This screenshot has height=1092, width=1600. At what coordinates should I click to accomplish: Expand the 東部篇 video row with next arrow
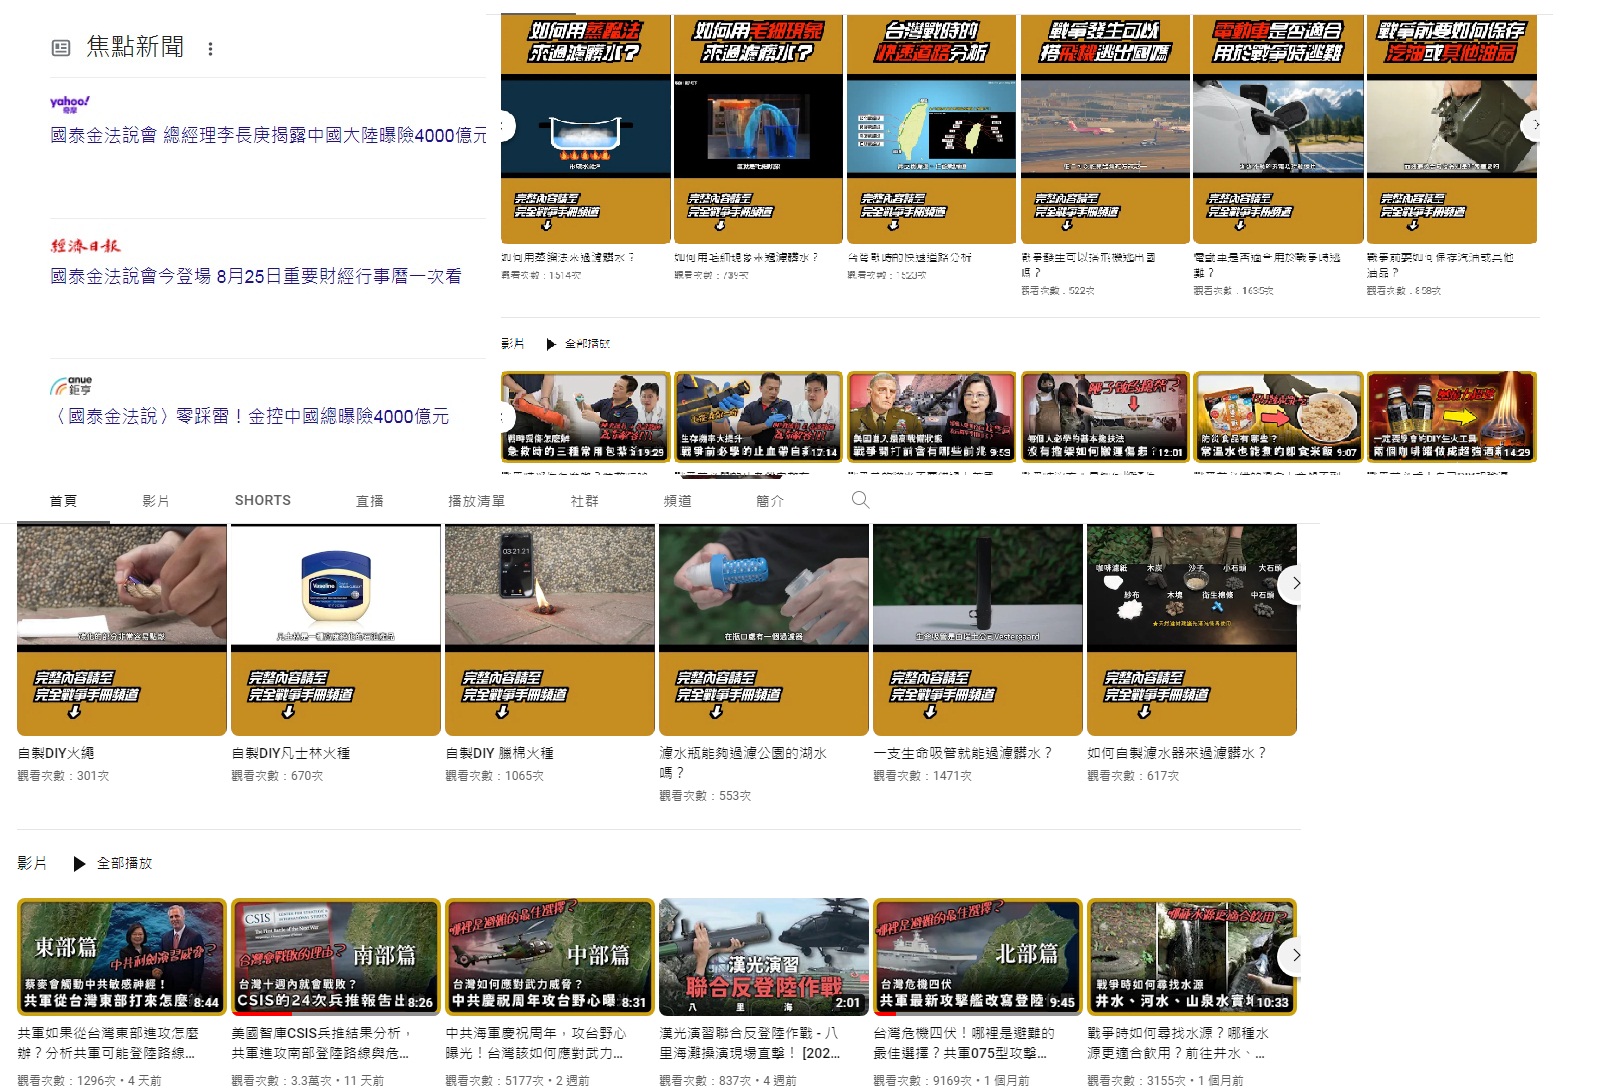pos(1296,955)
